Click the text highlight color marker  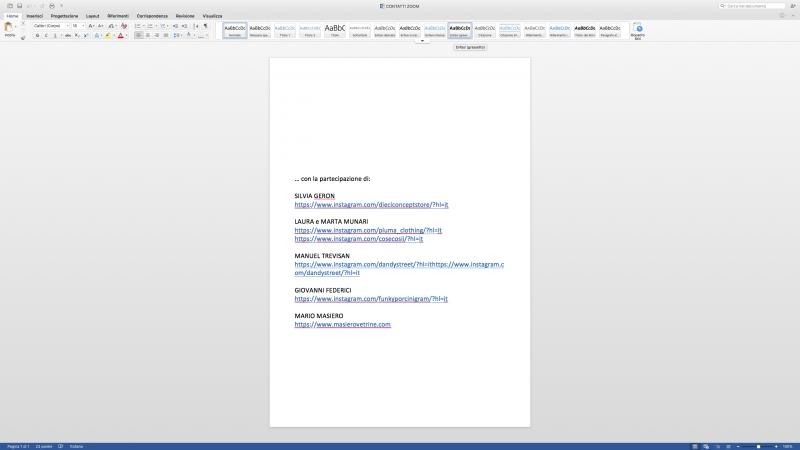click(107, 36)
